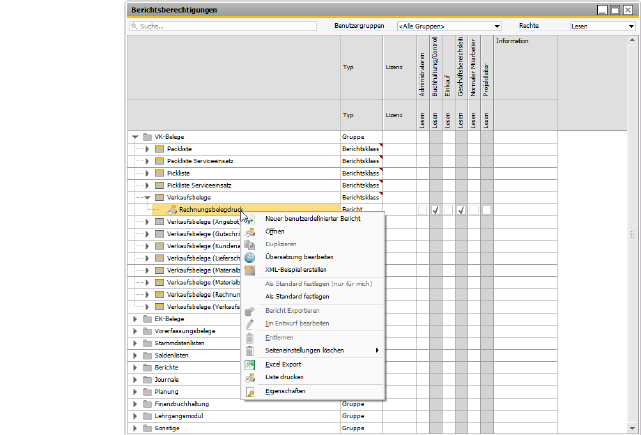
Task: Click the Information column header
Action: point(525,67)
